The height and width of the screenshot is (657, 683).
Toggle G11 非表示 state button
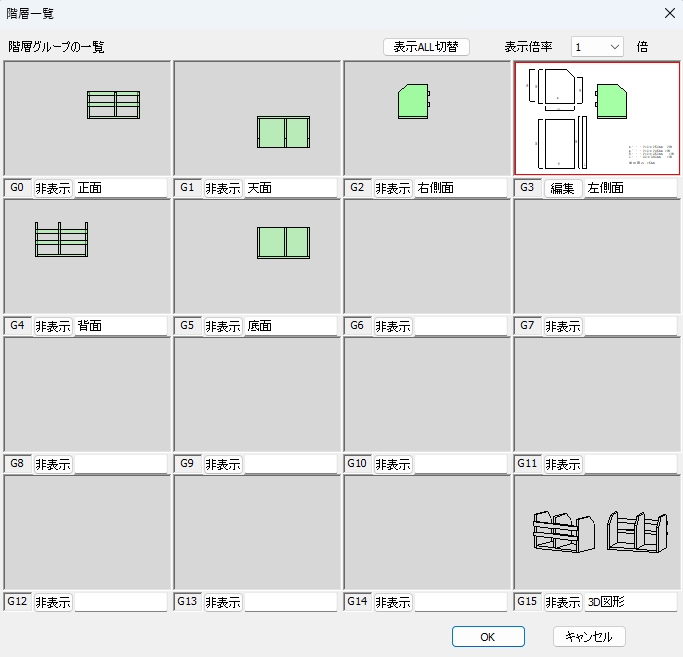(x=563, y=464)
